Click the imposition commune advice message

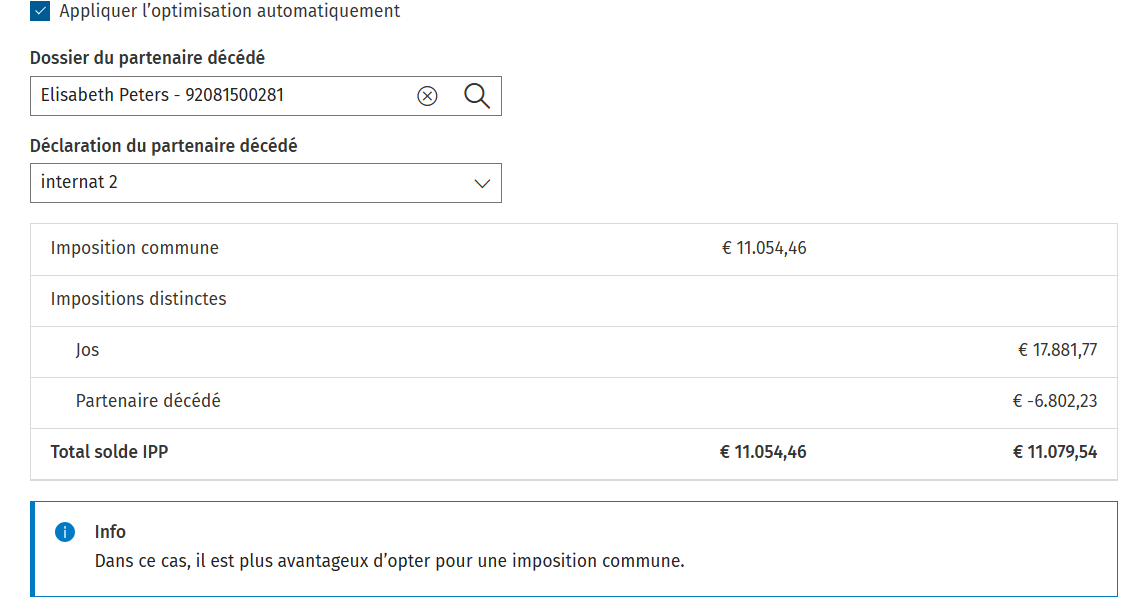tap(389, 561)
